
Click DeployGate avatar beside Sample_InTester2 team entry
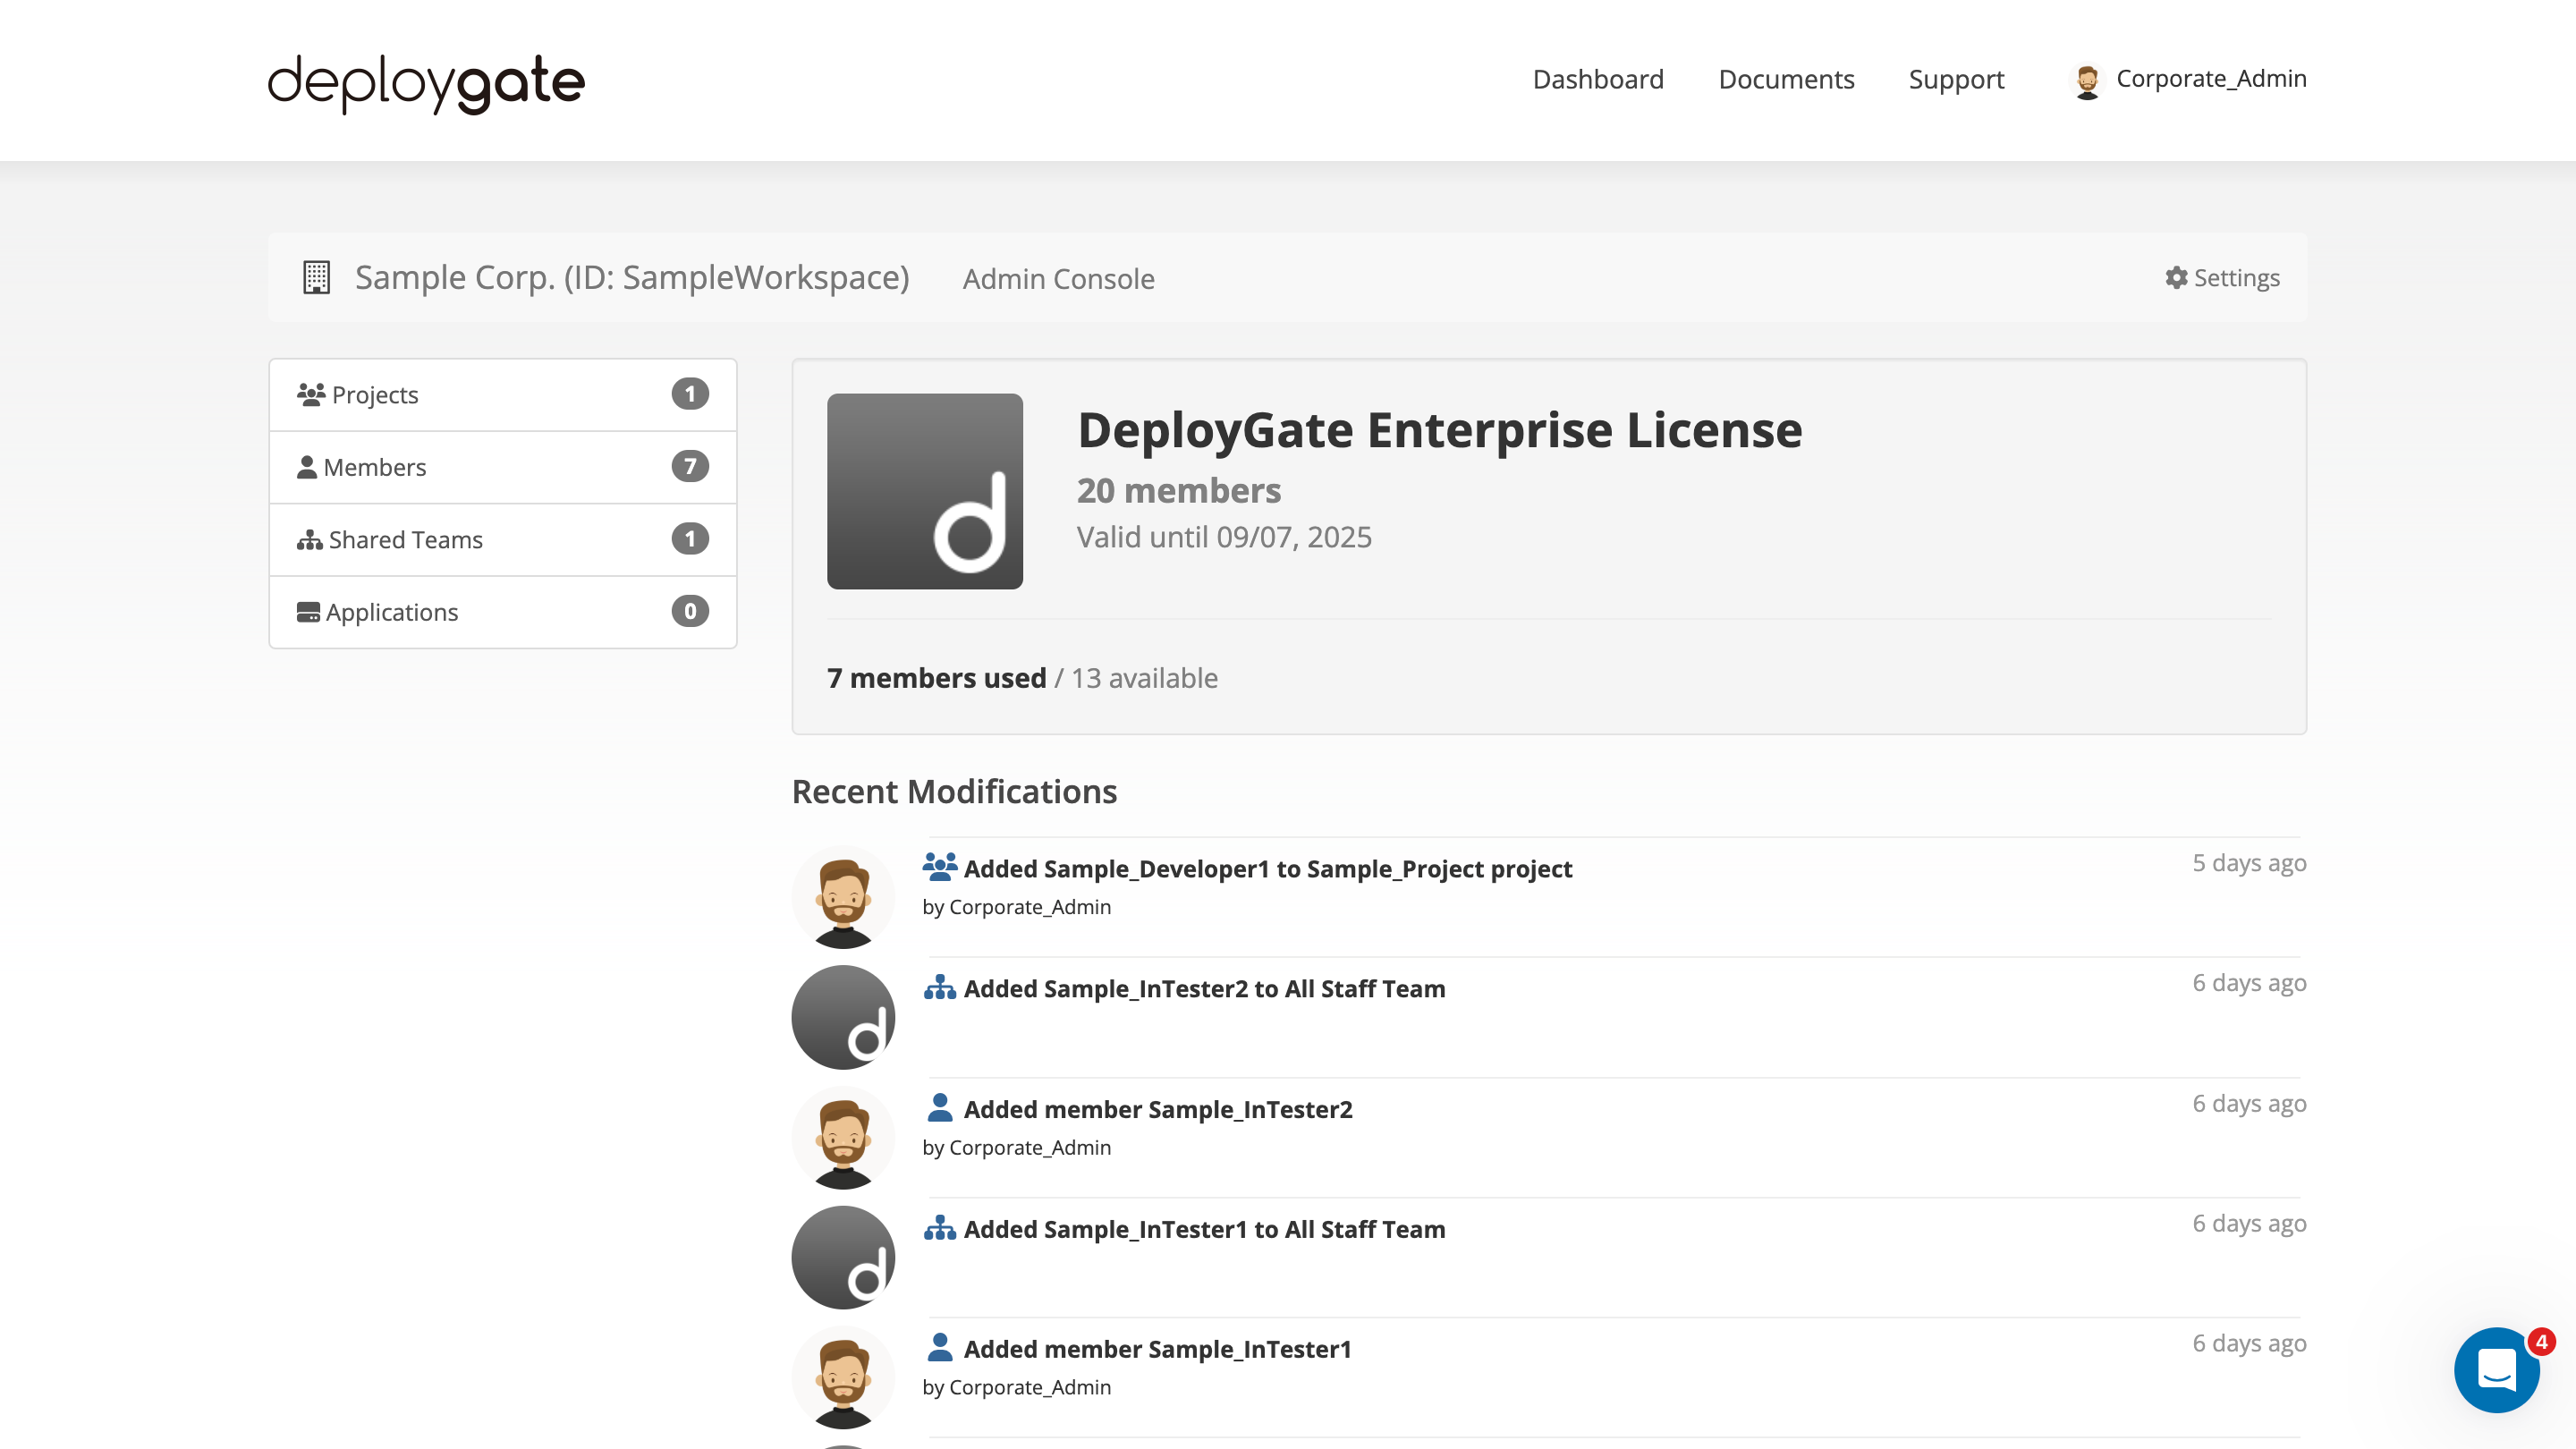[x=843, y=1017]
